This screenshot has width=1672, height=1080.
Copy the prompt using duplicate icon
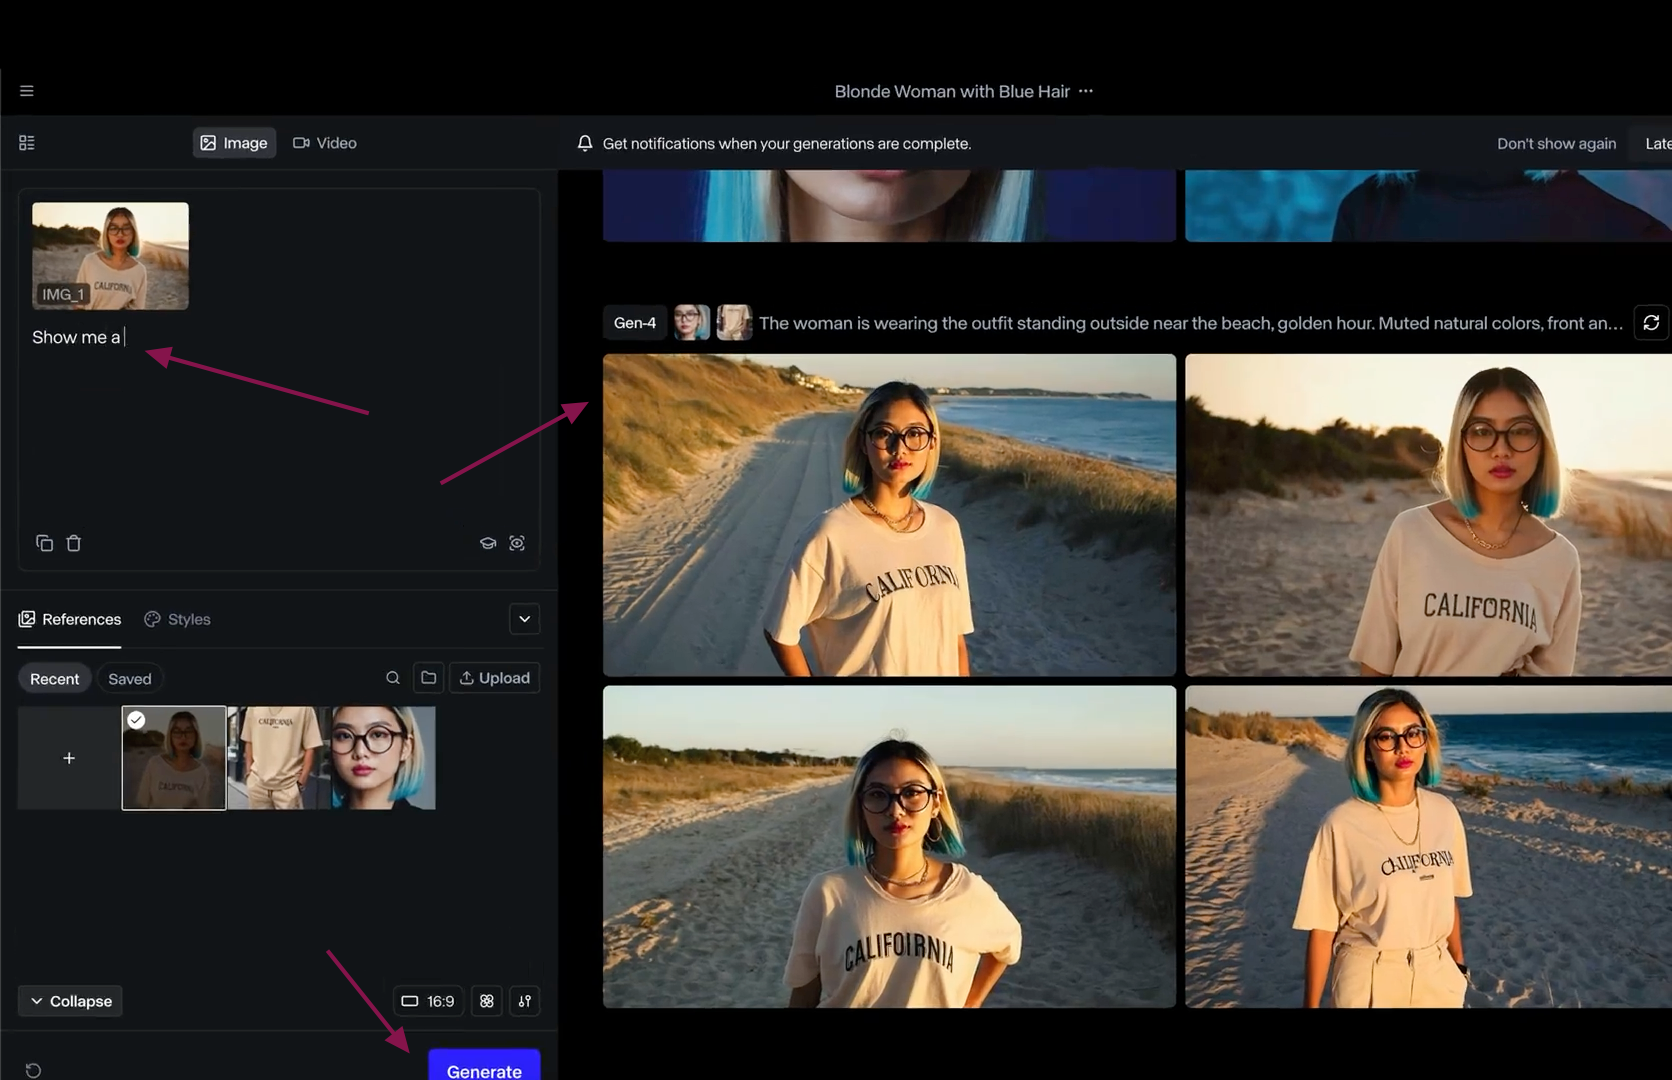coord(44,543)
